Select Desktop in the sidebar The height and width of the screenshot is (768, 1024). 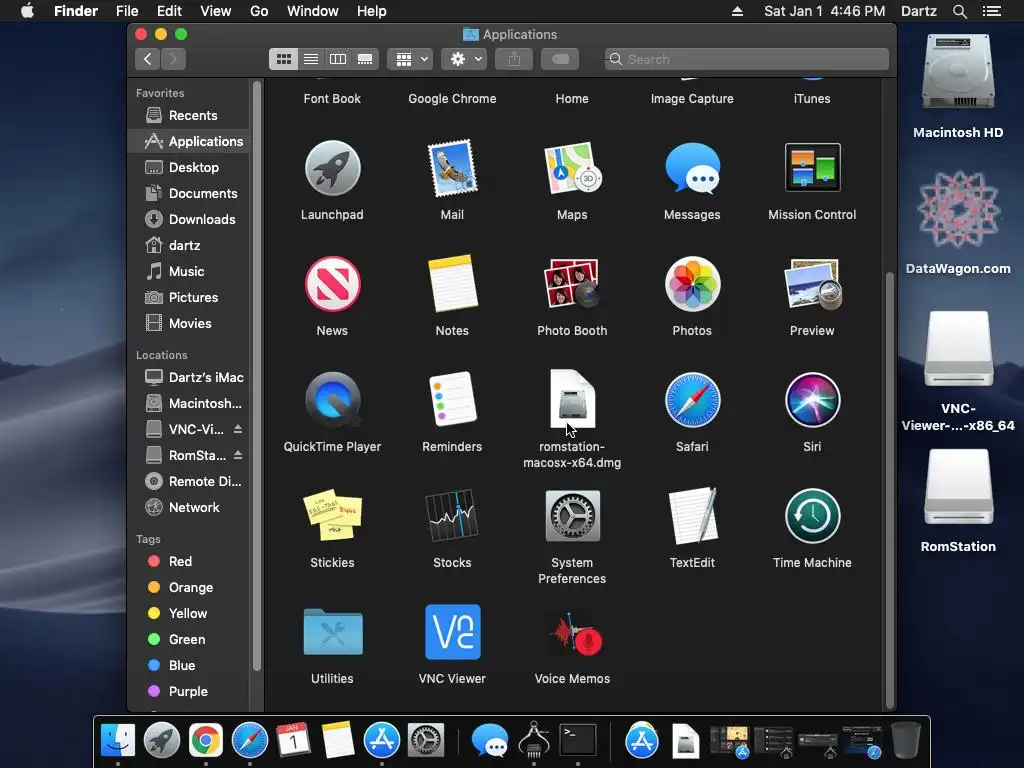coord(189,167)
